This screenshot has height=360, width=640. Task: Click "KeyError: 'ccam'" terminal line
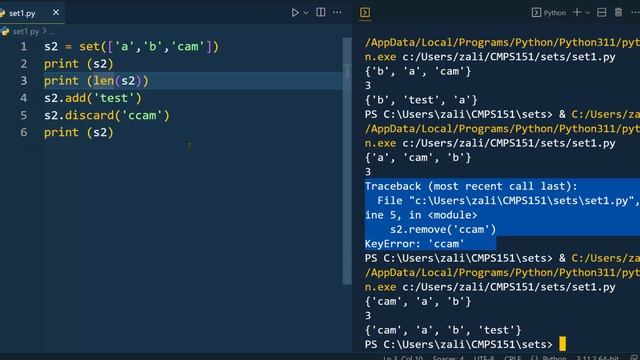(x=414, y=244)
